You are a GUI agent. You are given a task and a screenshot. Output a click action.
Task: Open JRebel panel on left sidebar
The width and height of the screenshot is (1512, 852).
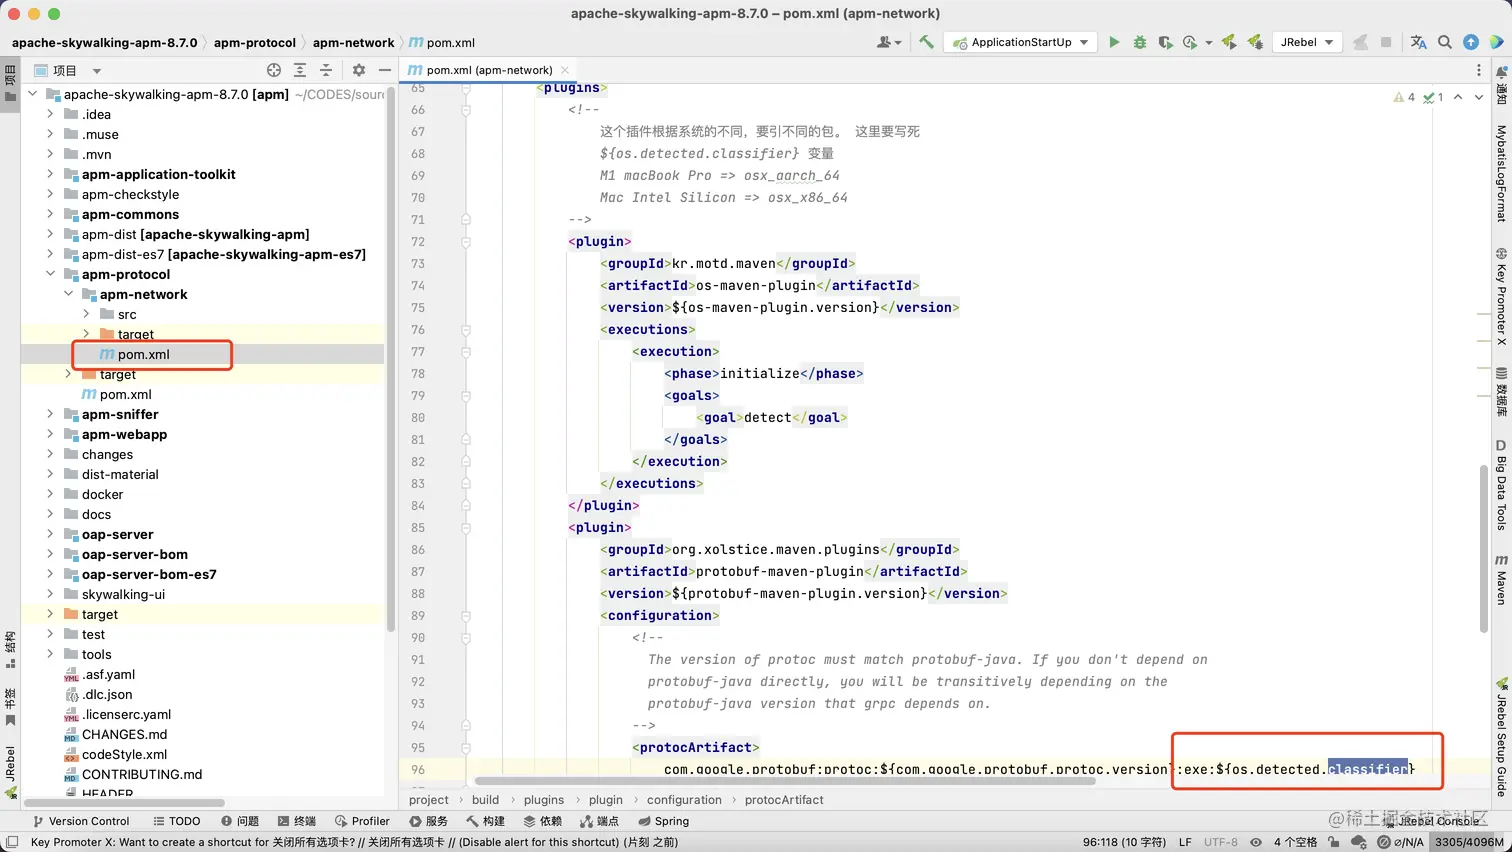[10, 772]
